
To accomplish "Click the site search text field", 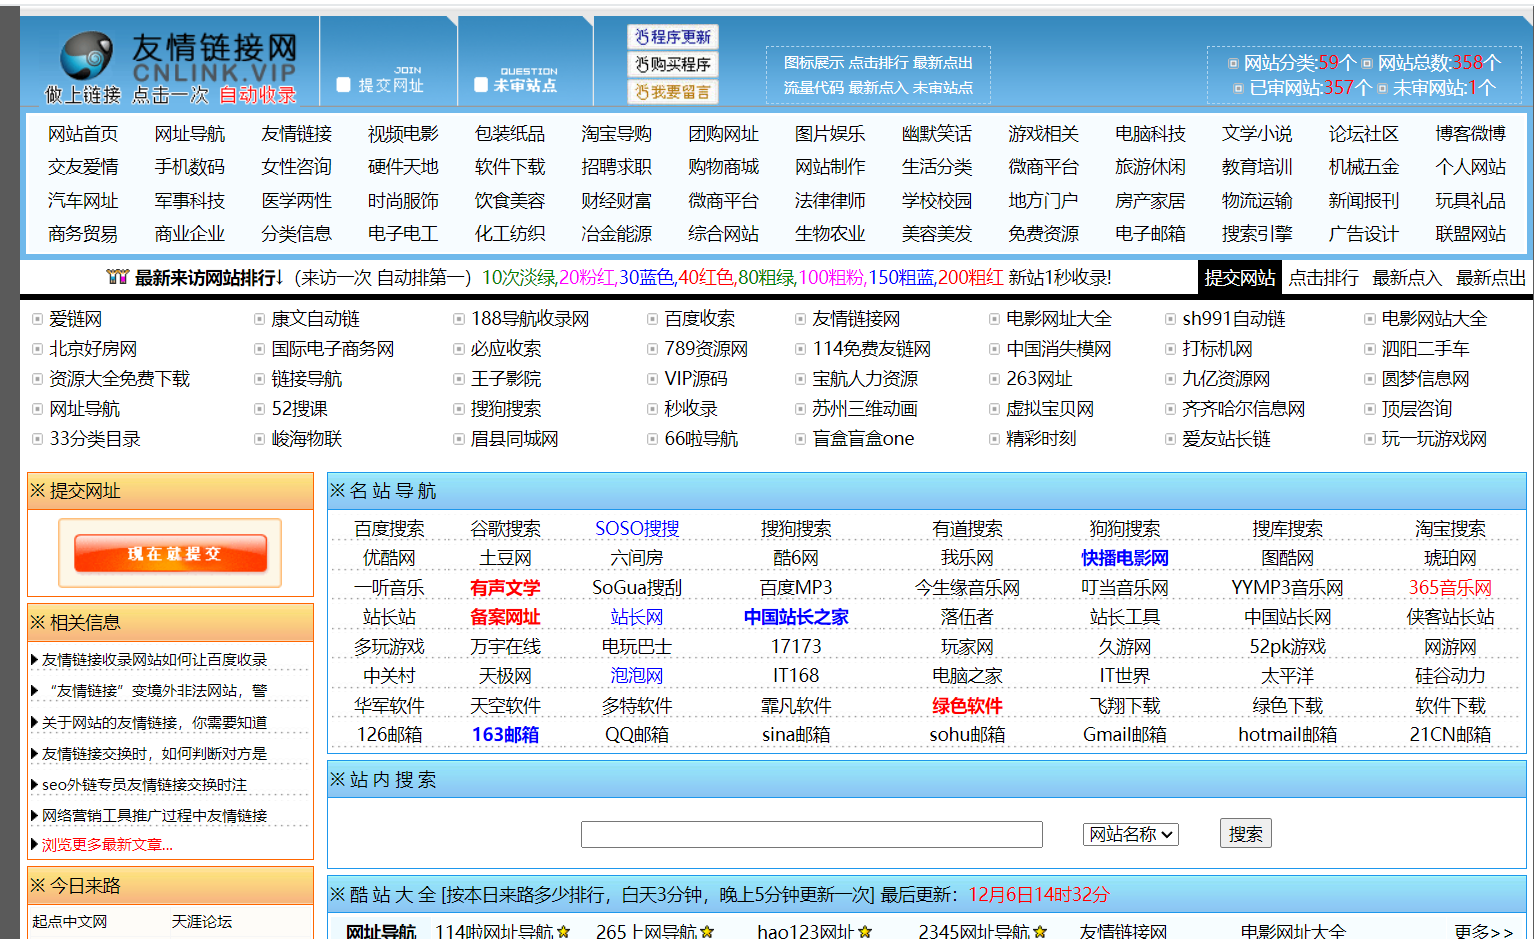I will point(812,834).
